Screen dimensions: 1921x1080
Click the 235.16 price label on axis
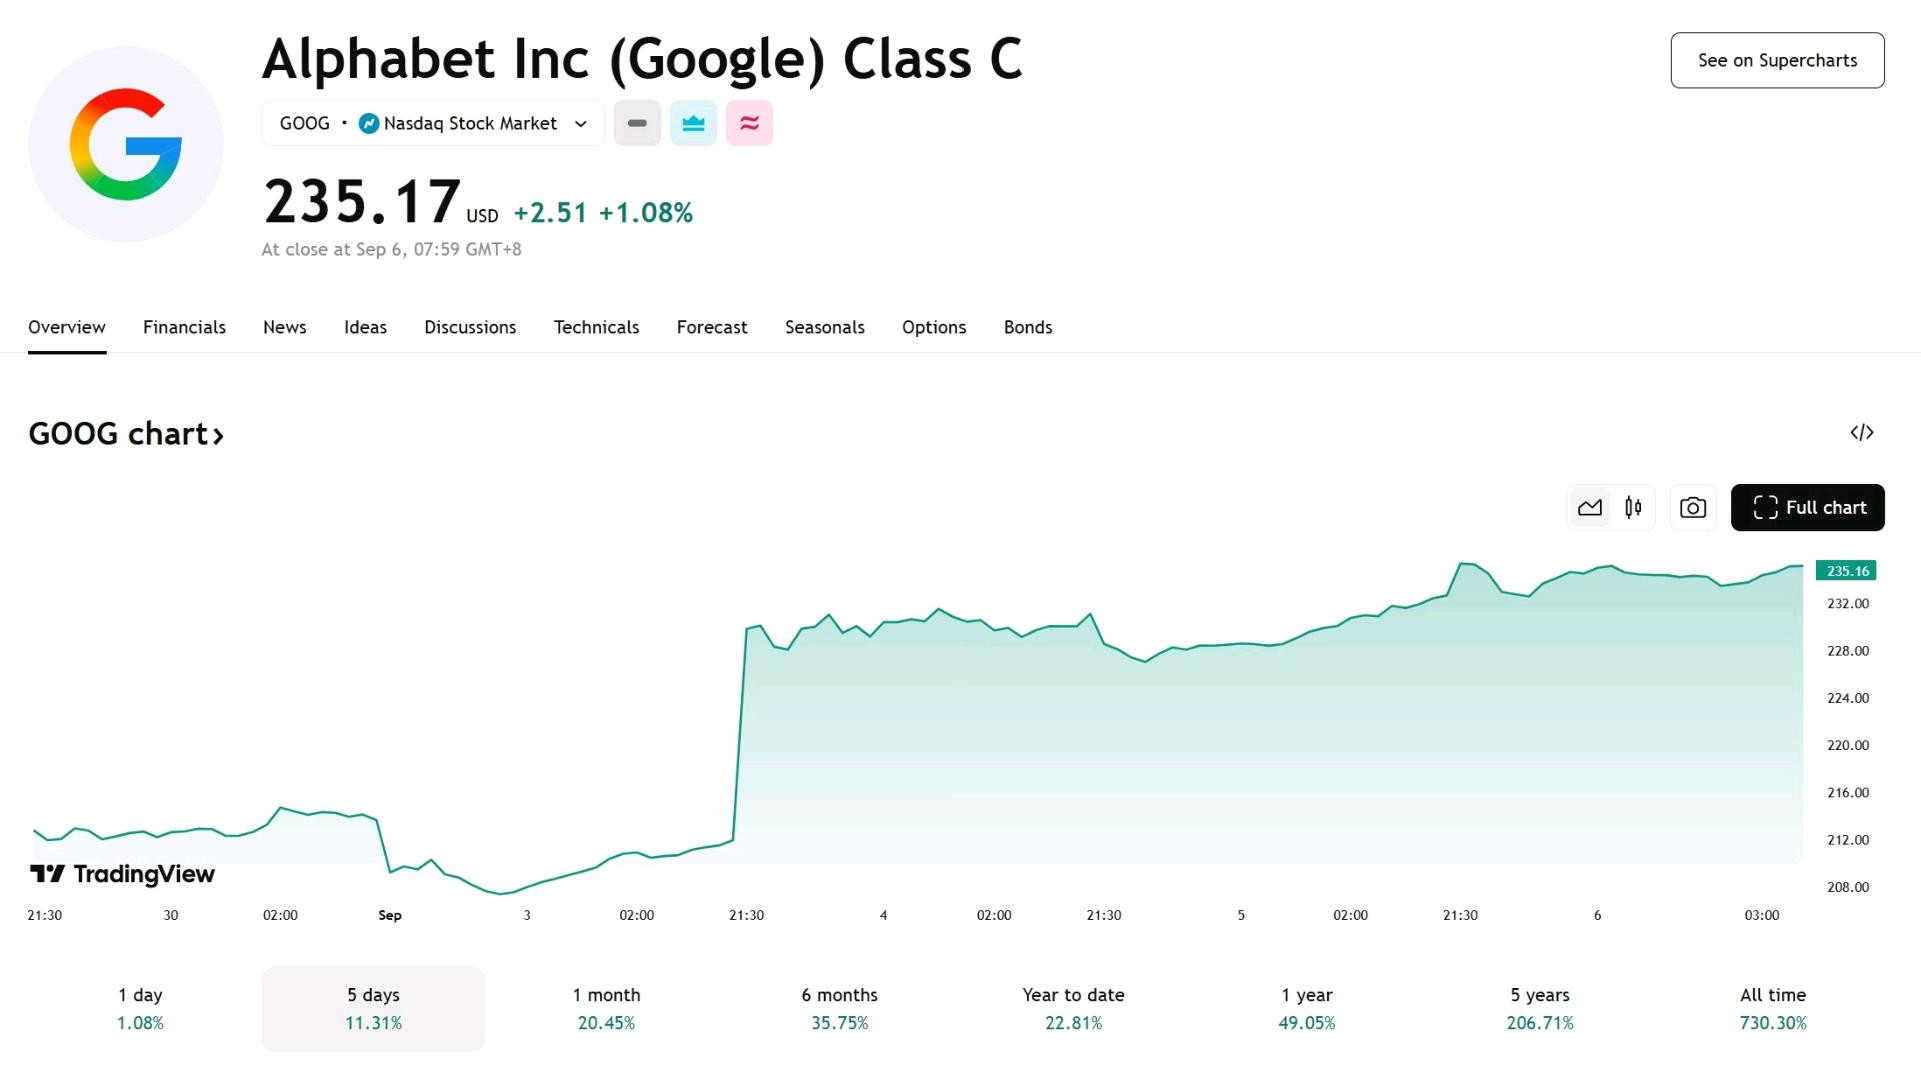coord(1846,571)
